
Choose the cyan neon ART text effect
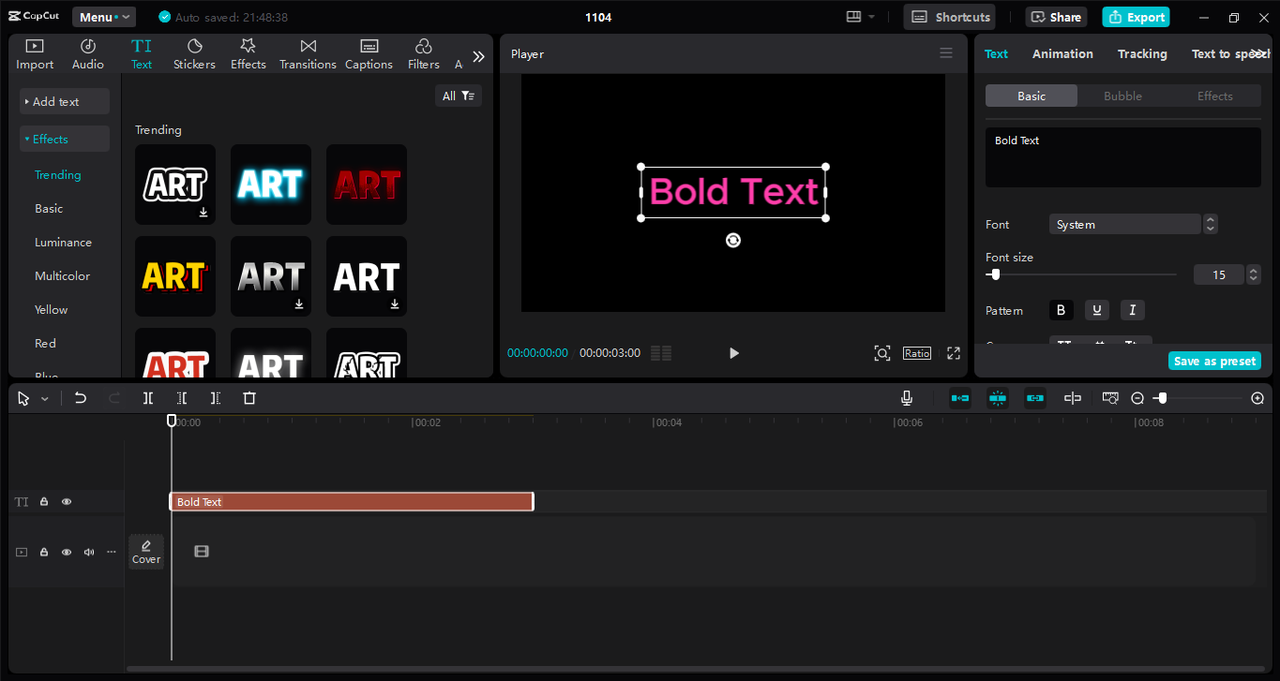pos(270,184)
